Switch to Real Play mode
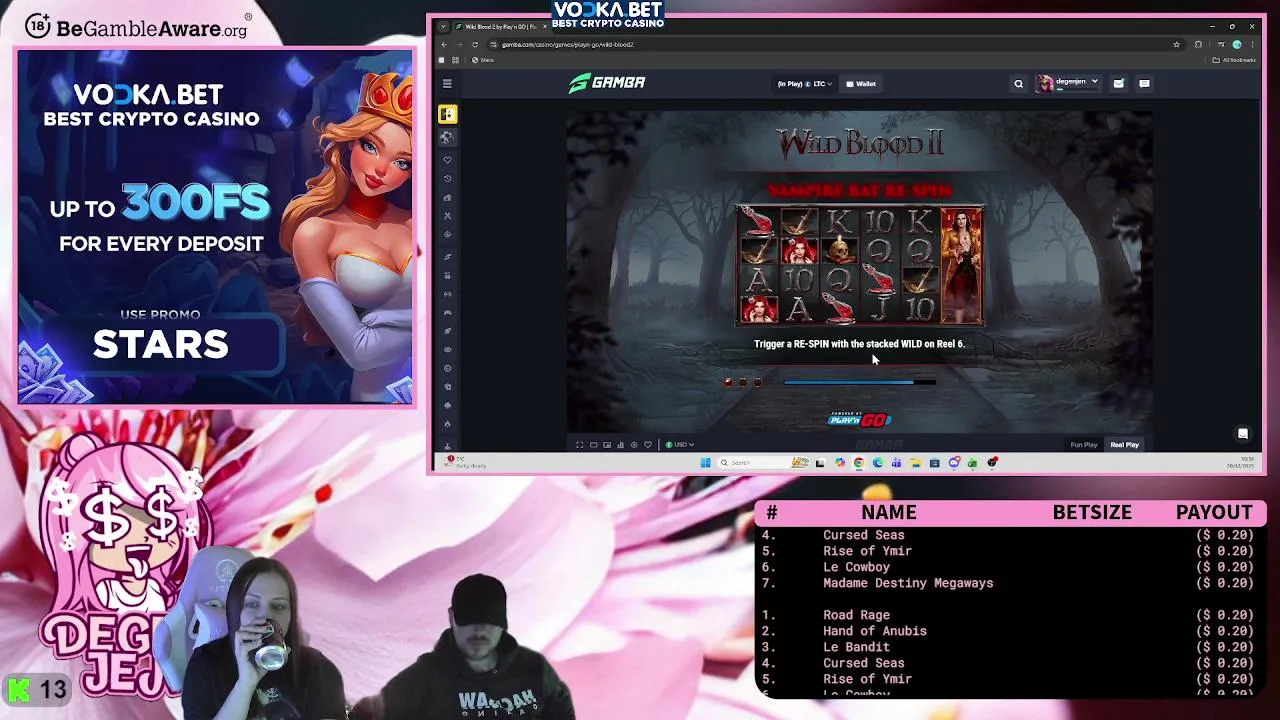Viewport: 1280px width, 720px height. click(1124, 445)
